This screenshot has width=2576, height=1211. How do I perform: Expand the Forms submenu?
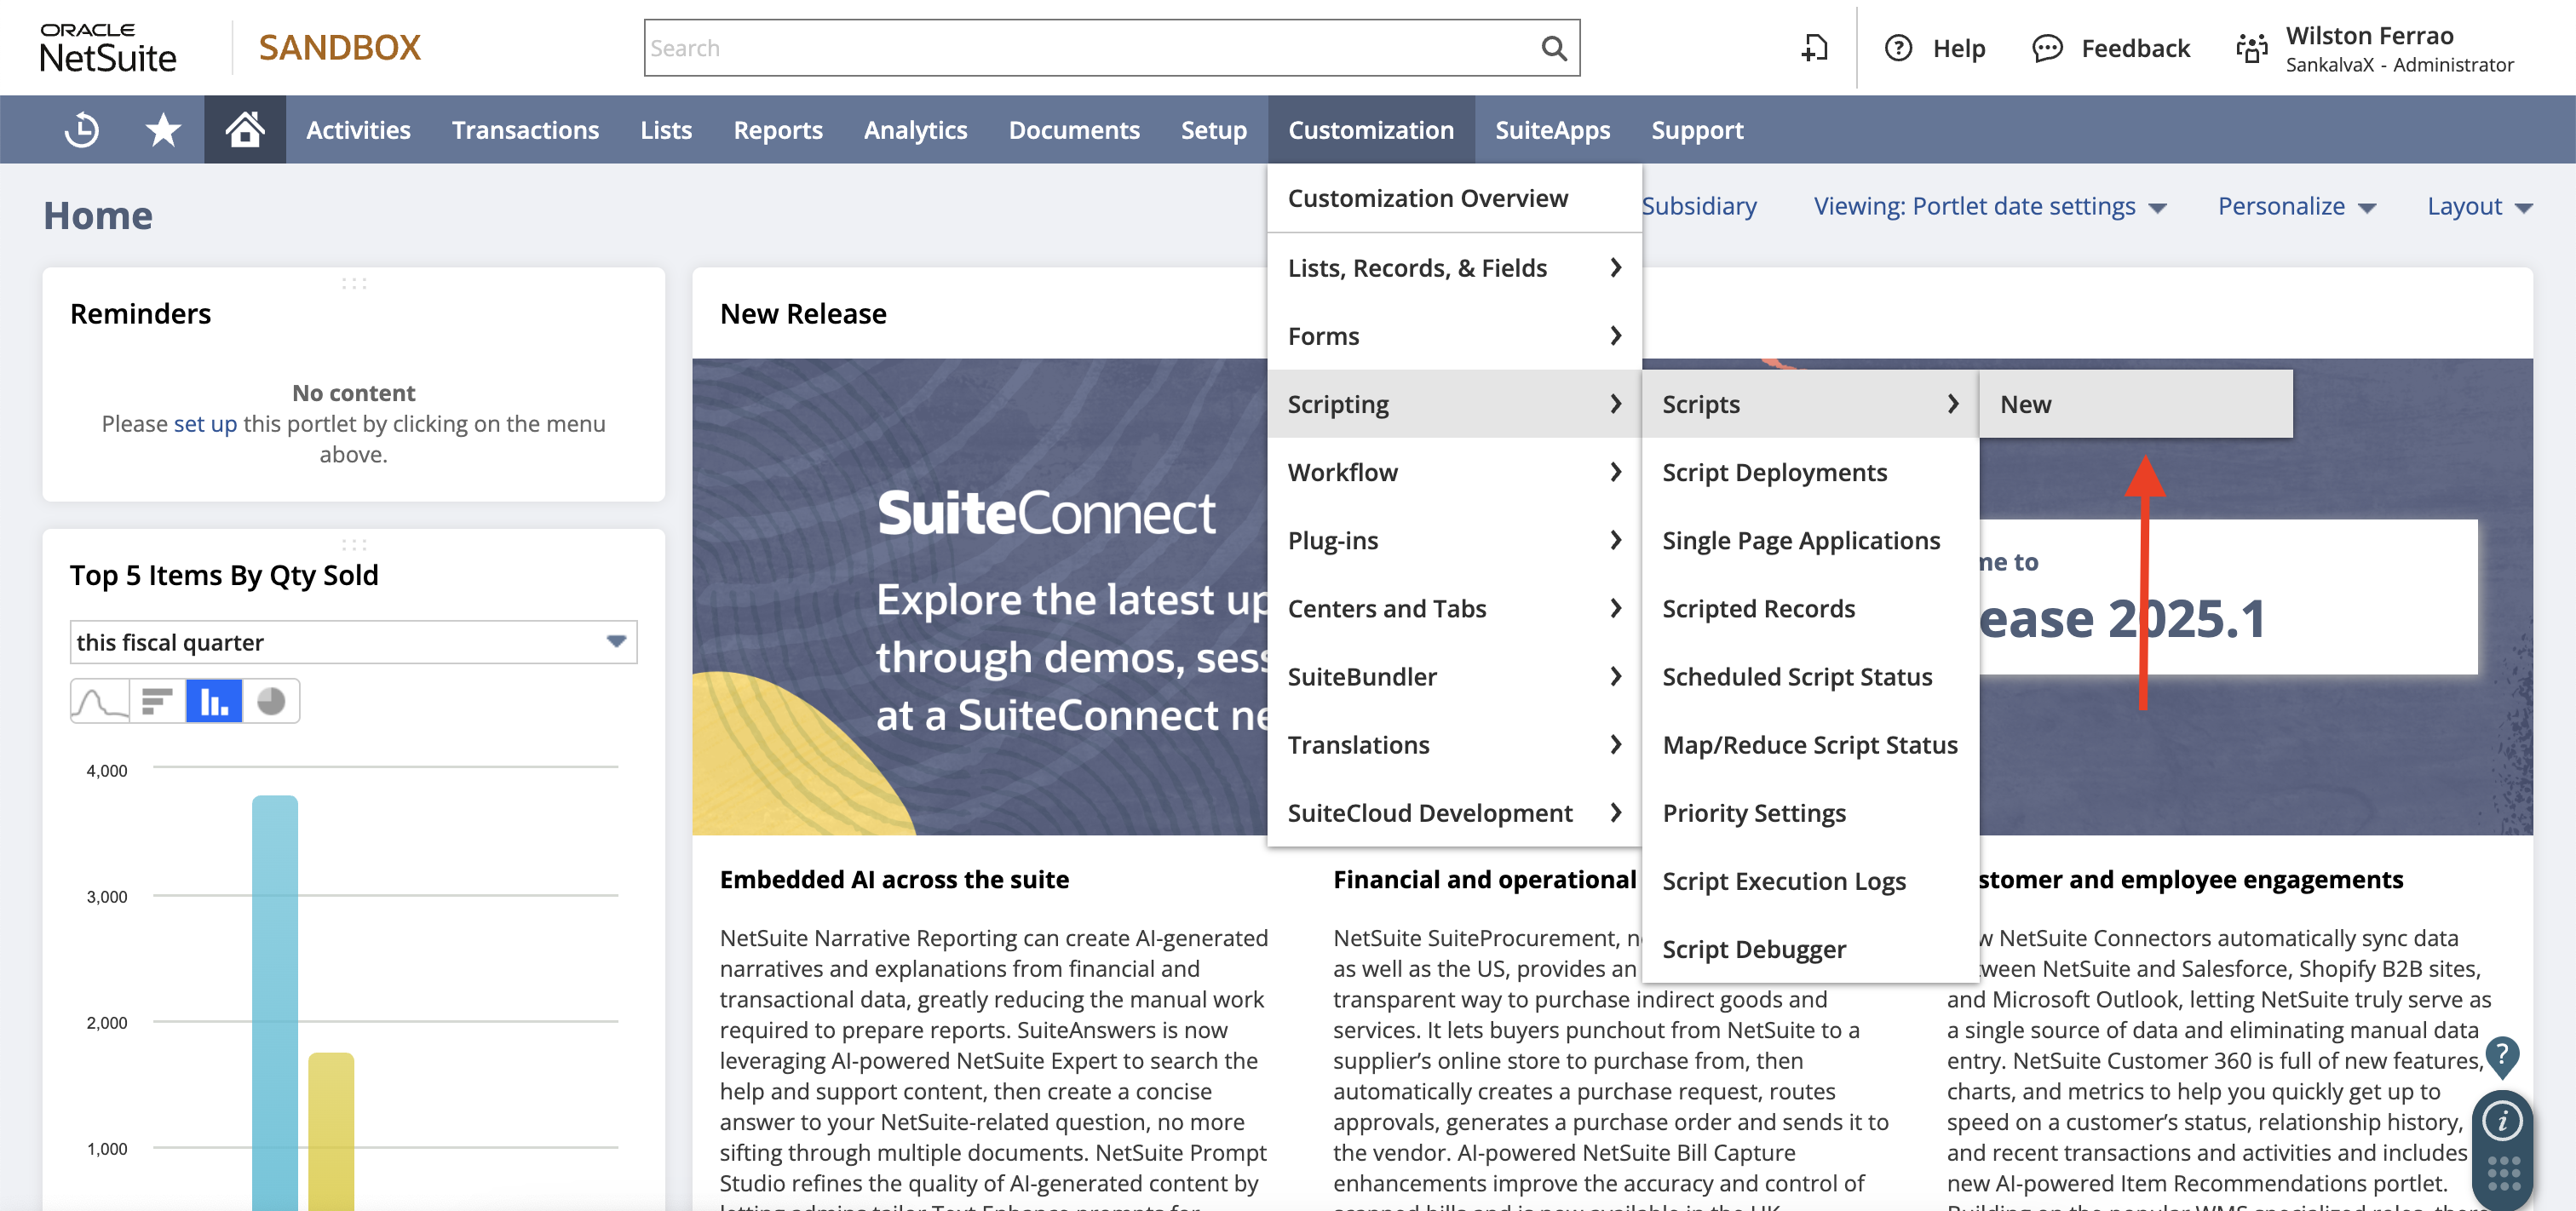(1454, 336)
